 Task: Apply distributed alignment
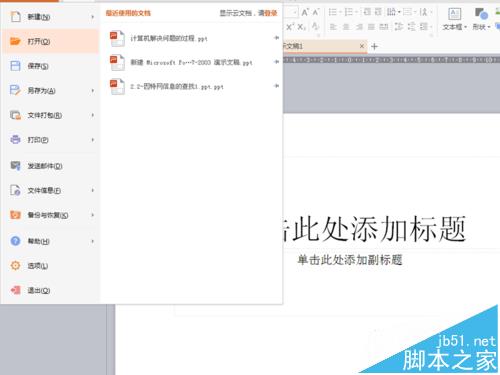pos(384,27)
